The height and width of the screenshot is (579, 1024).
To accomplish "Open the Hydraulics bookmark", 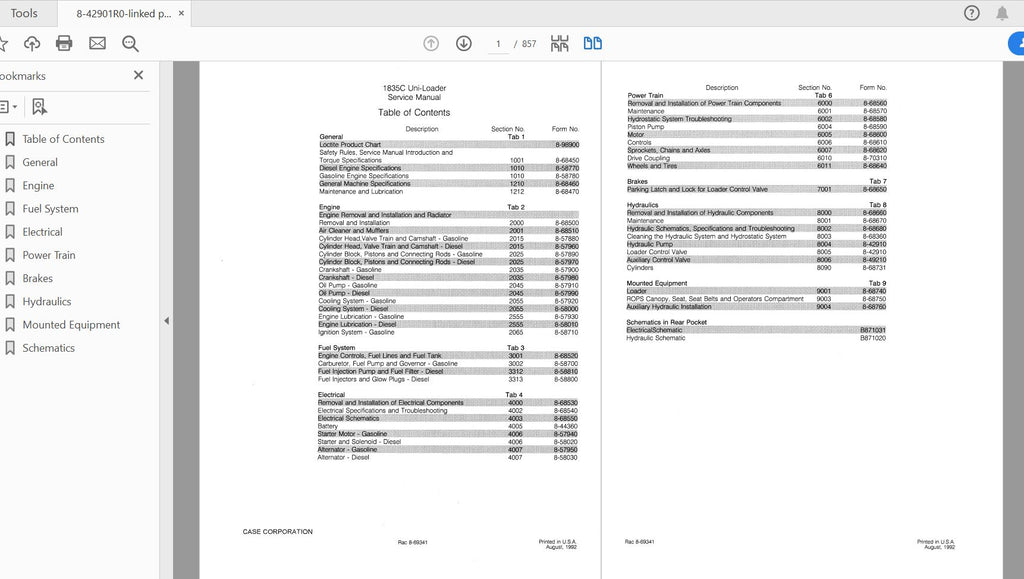I will [46, 302].
